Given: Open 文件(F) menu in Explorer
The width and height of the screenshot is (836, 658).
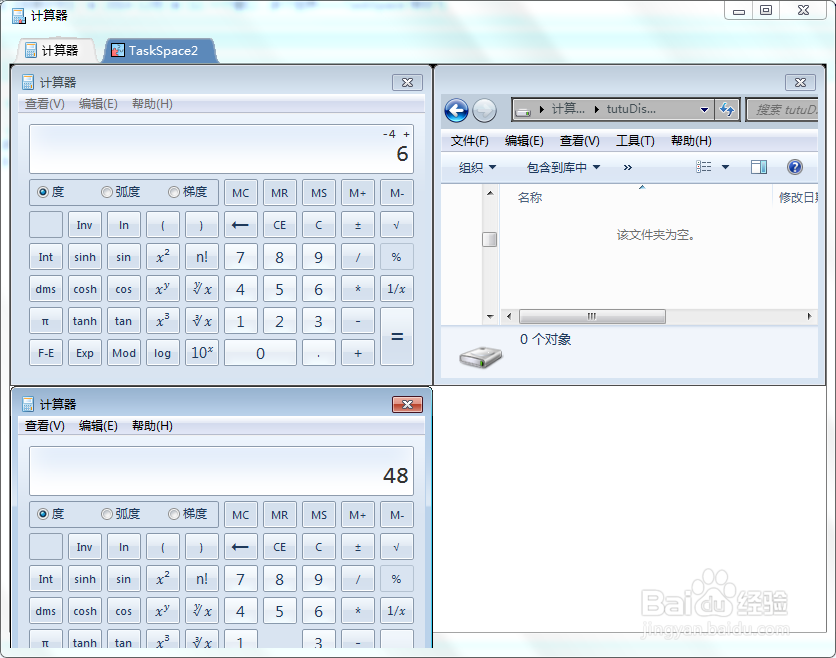Looking at the screenshot, I should [x=469, y=141].
